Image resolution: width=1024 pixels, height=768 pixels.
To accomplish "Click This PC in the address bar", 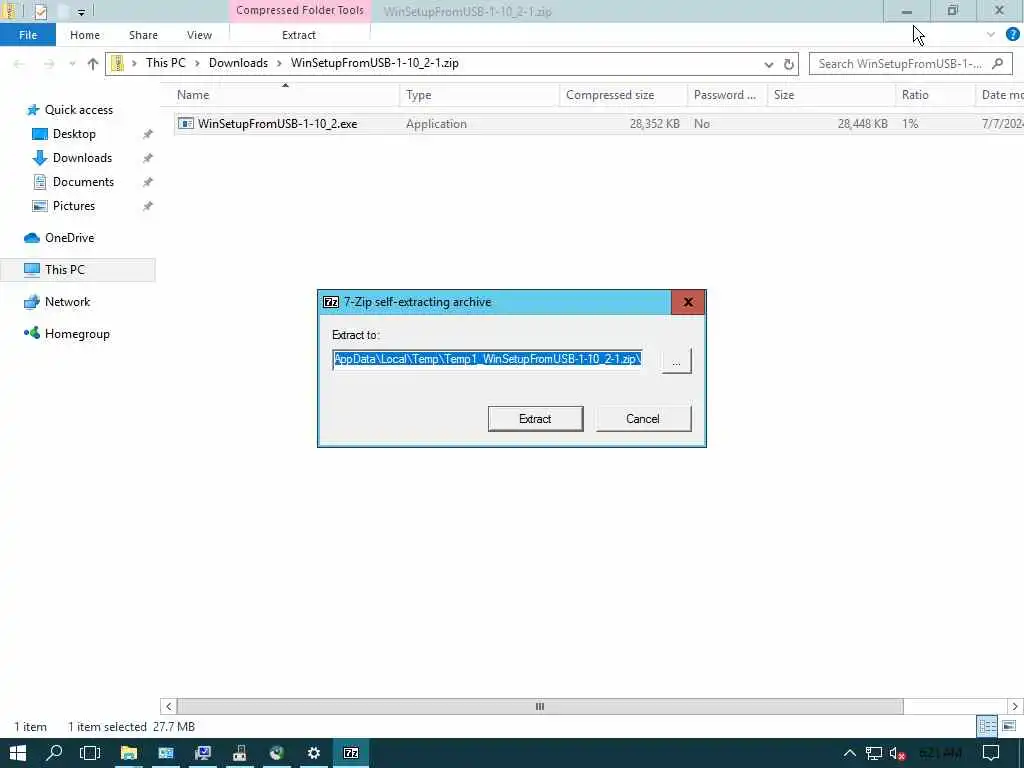I will pyautogui.click(x=166, y=63).
